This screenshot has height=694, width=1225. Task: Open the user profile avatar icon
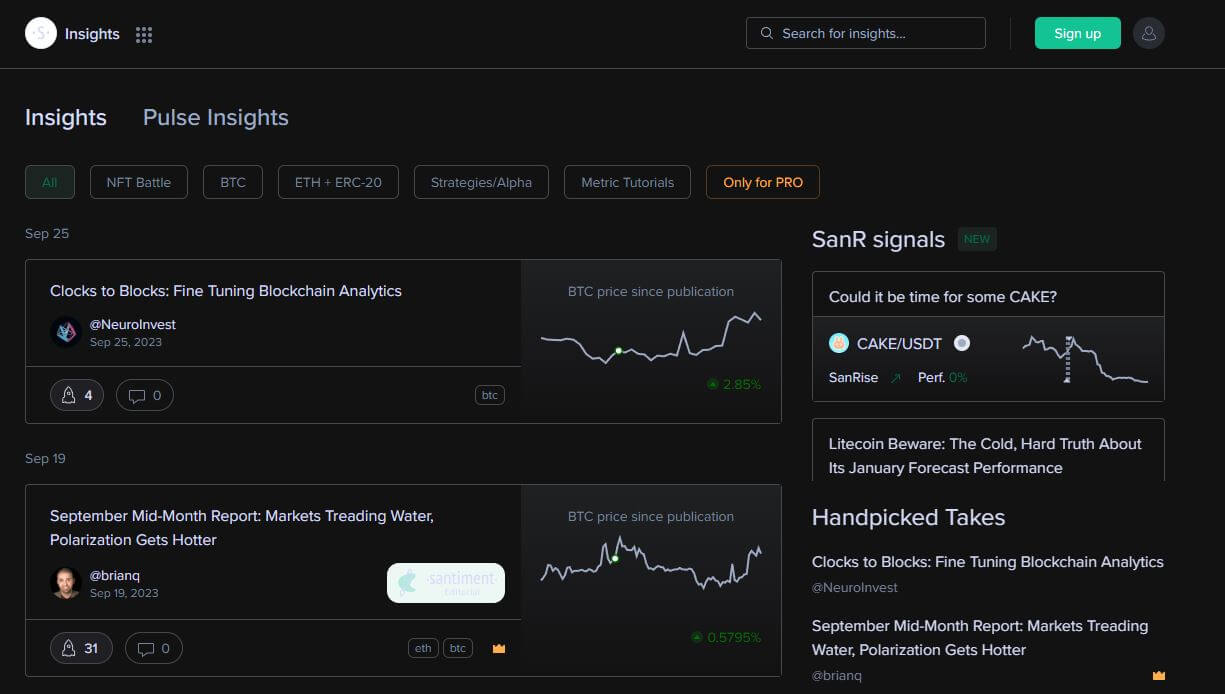pyautogui.click(x=1149, y=33)
